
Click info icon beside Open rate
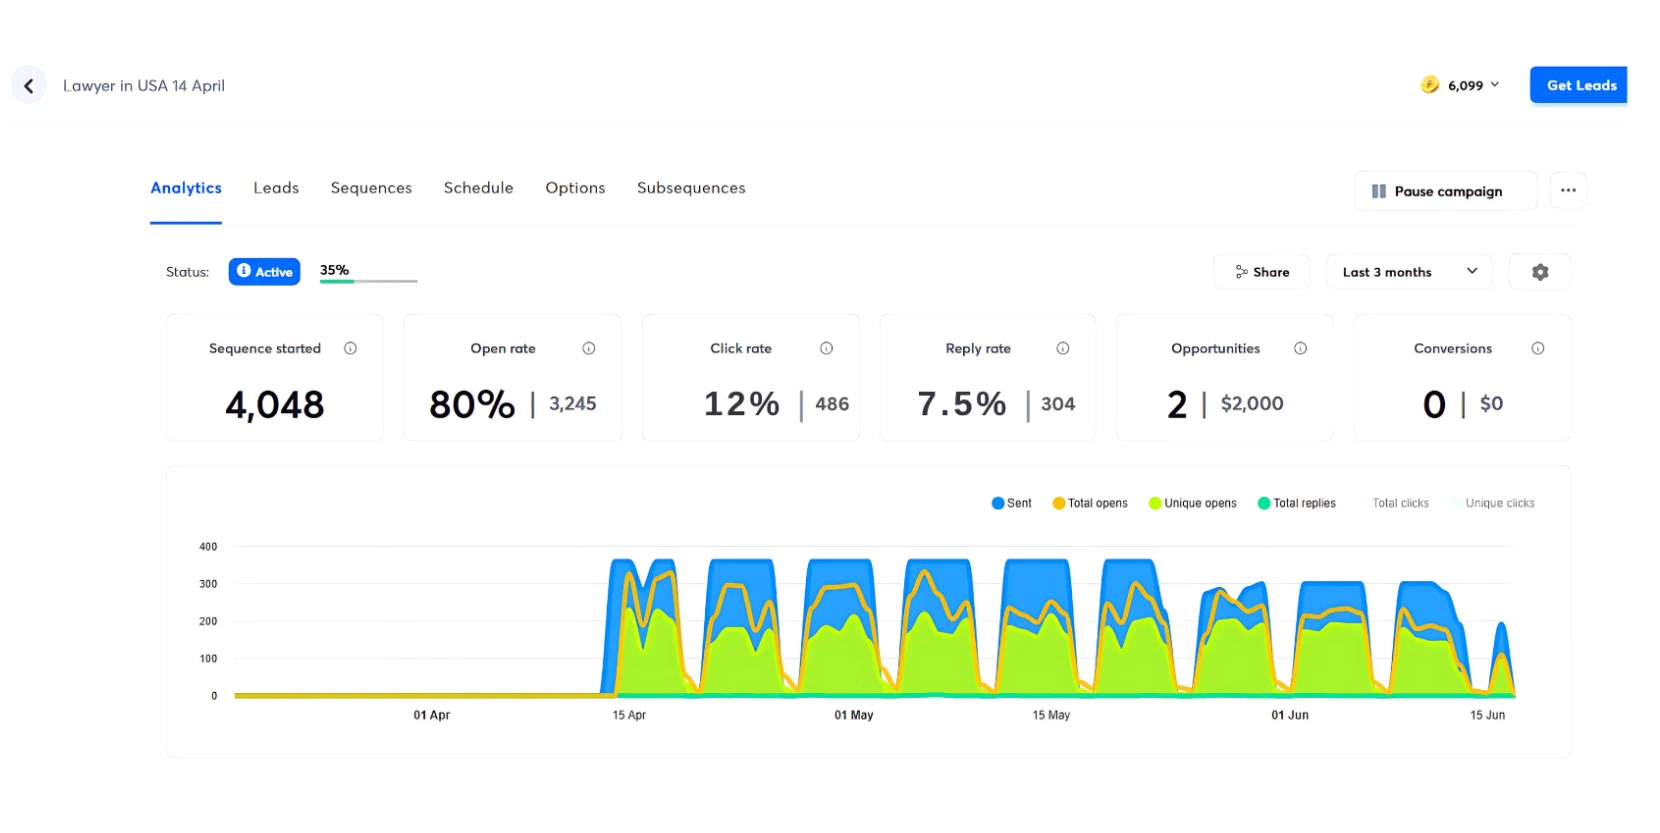(x=588, y=349)
